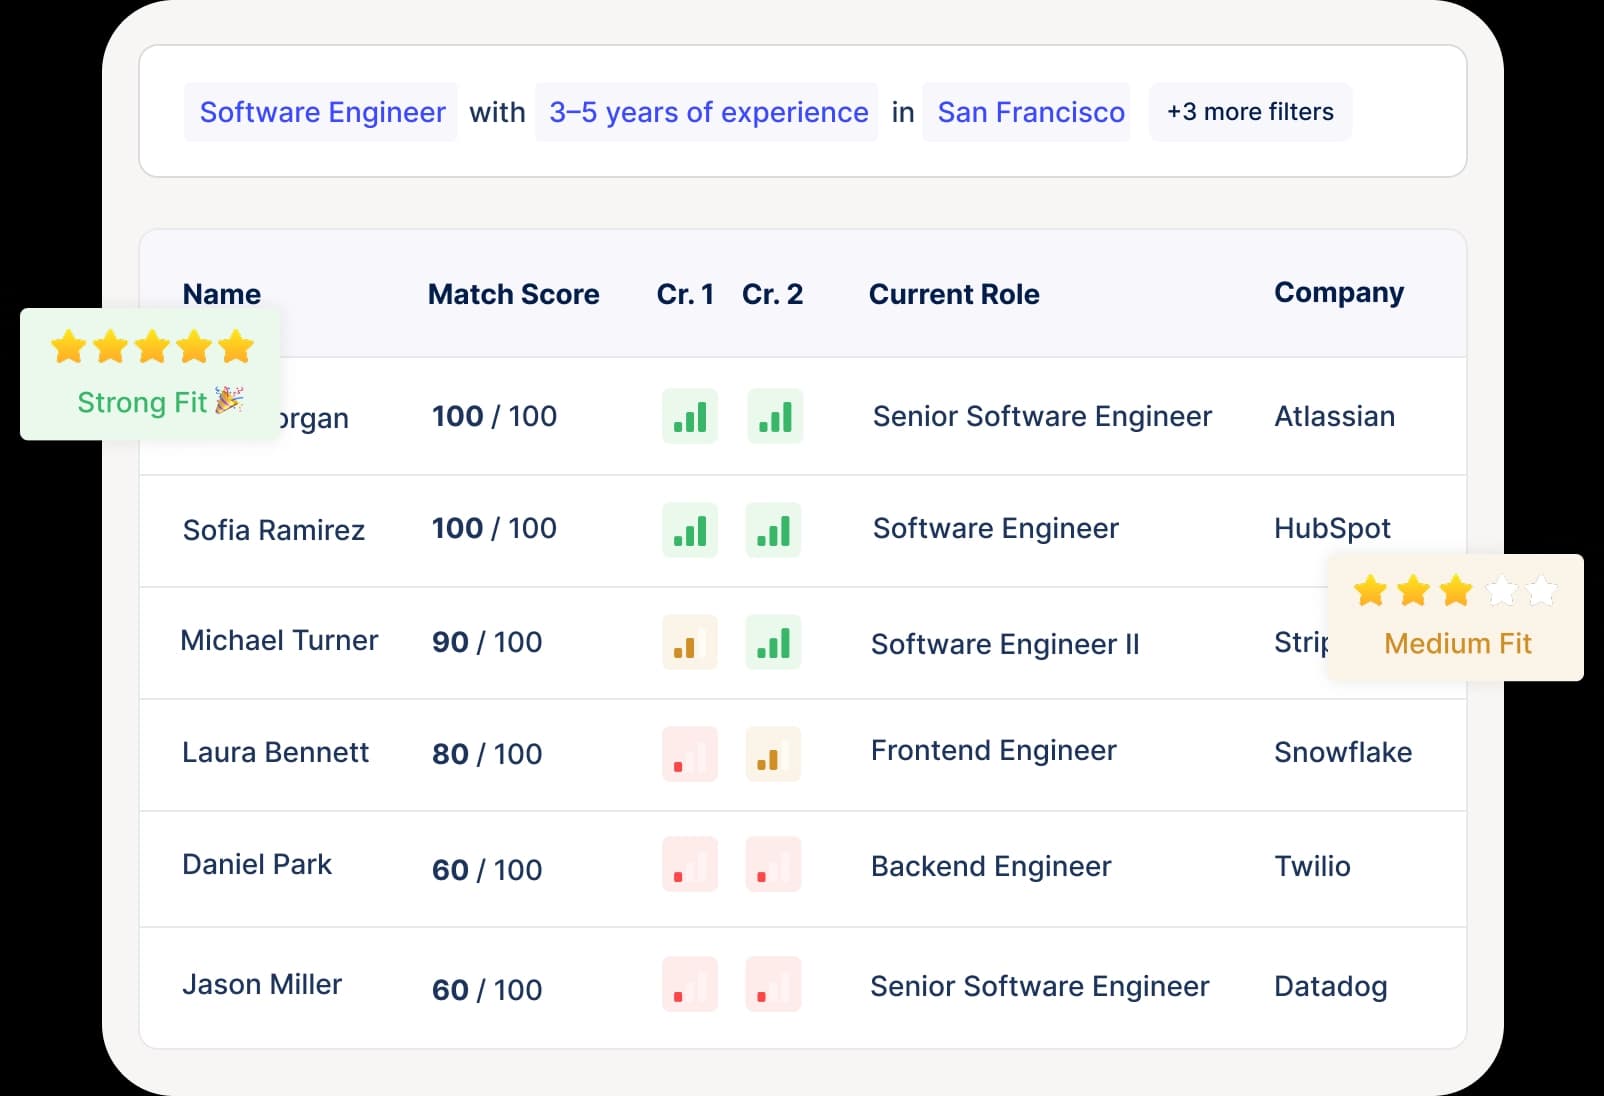Open the Cr. 1 chart icon for Michael Turner
Screen dimensions: 1604x1096
coord(690,642)
